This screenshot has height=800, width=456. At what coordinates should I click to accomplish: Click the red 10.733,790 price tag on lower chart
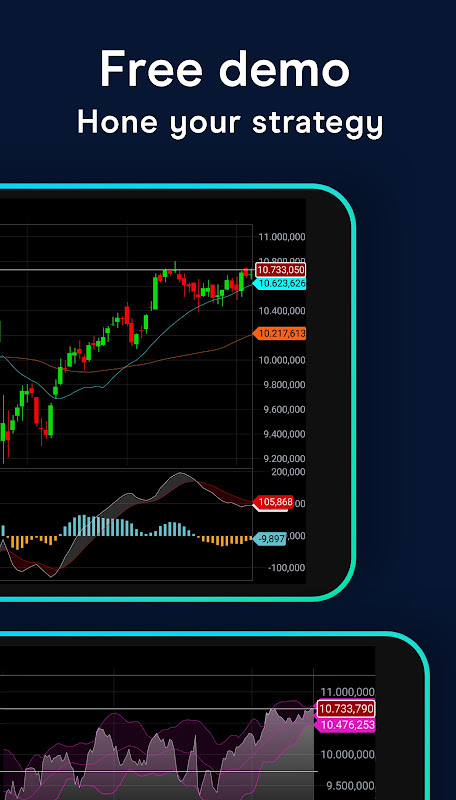click(x=346, y=709)
